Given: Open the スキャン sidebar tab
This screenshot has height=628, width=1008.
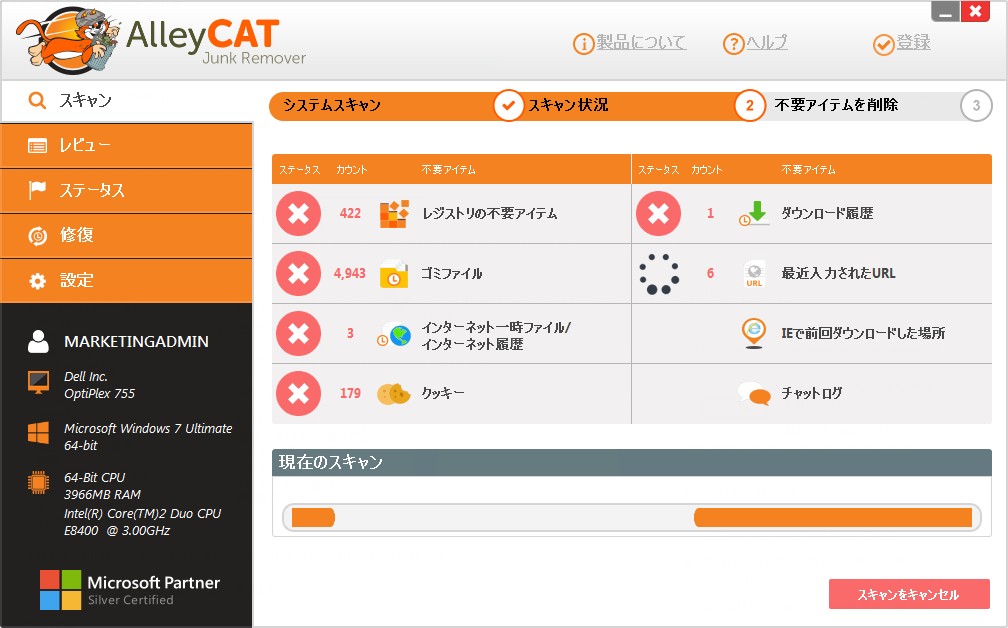Looking at the screenshot, I should click(x=127, y=101).
